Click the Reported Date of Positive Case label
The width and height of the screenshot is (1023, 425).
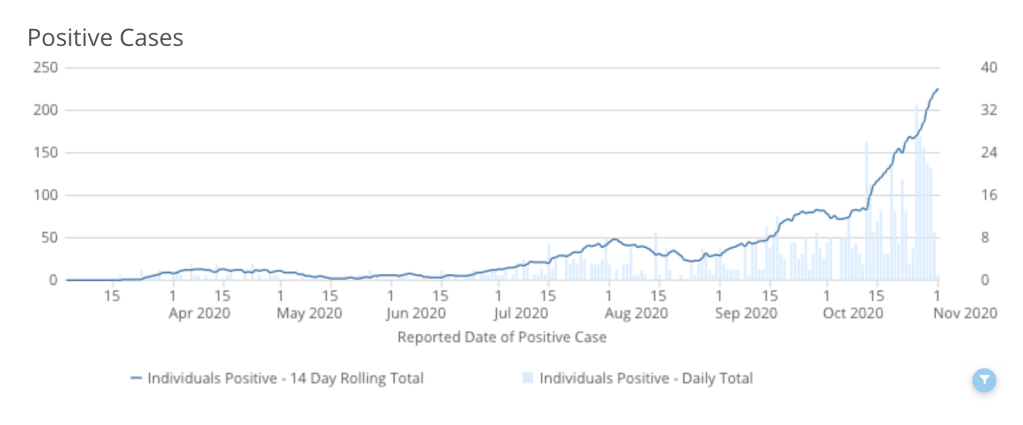point(502,337)
